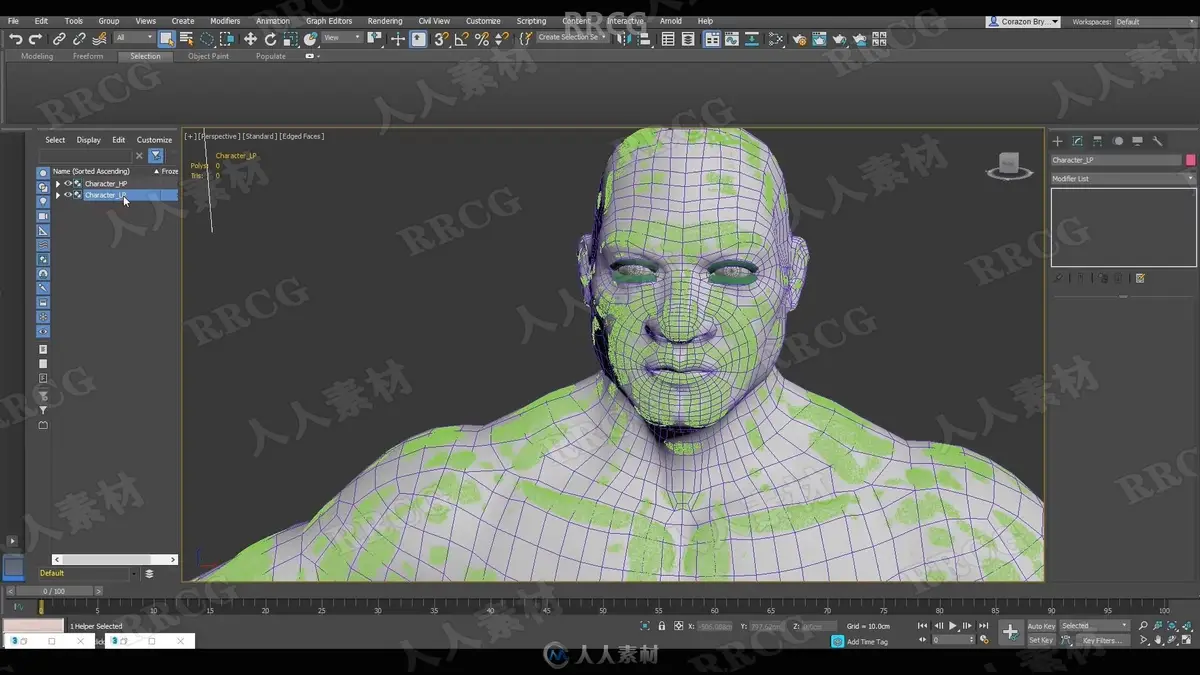Image resolution: width=1200 pixels, height=675 pixels.
Task: Open the Hierarchy panel icon
Action: tap(1097, 141)
